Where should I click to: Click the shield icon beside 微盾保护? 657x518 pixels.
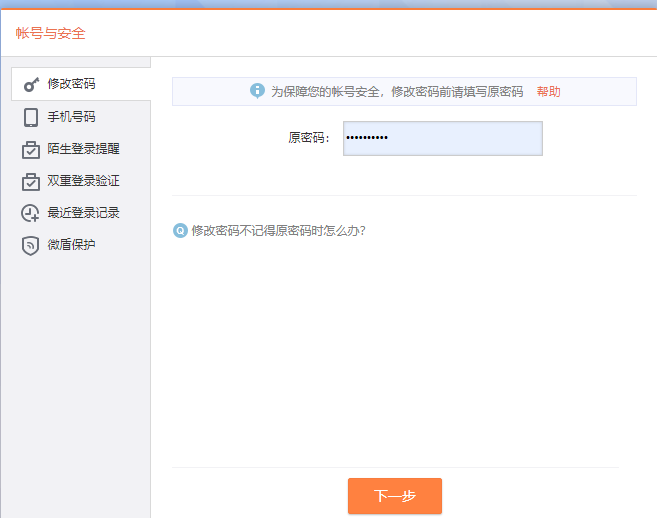[30, 246]
